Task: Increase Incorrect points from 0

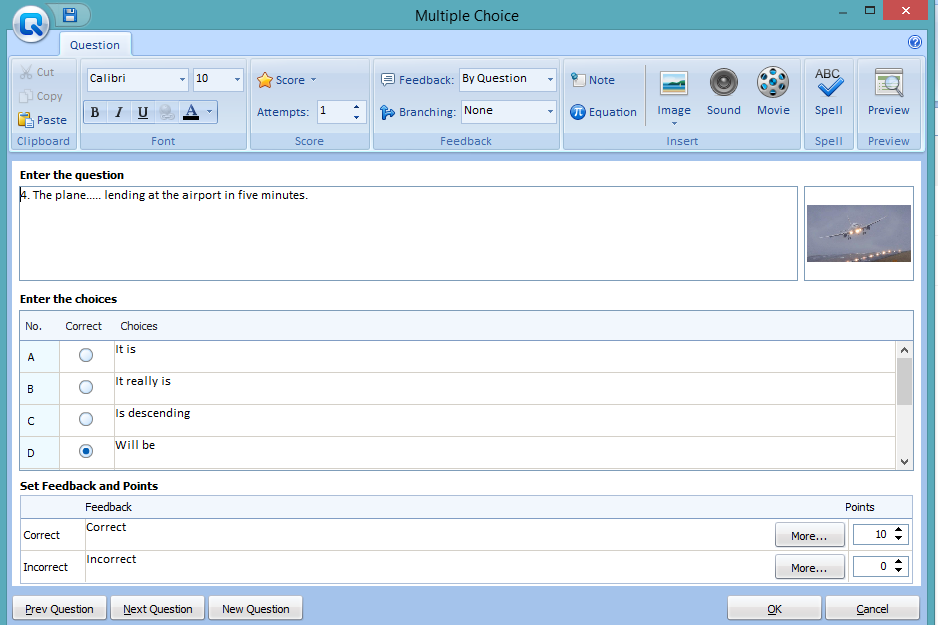Action: coord(899,562)
